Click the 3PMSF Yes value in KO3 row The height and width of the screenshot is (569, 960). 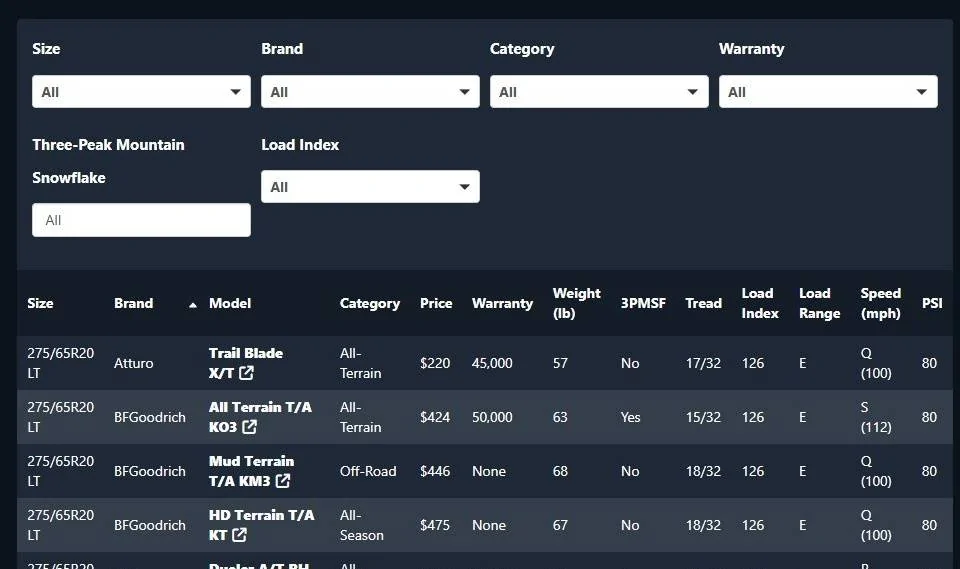click(x=631, y=417)
